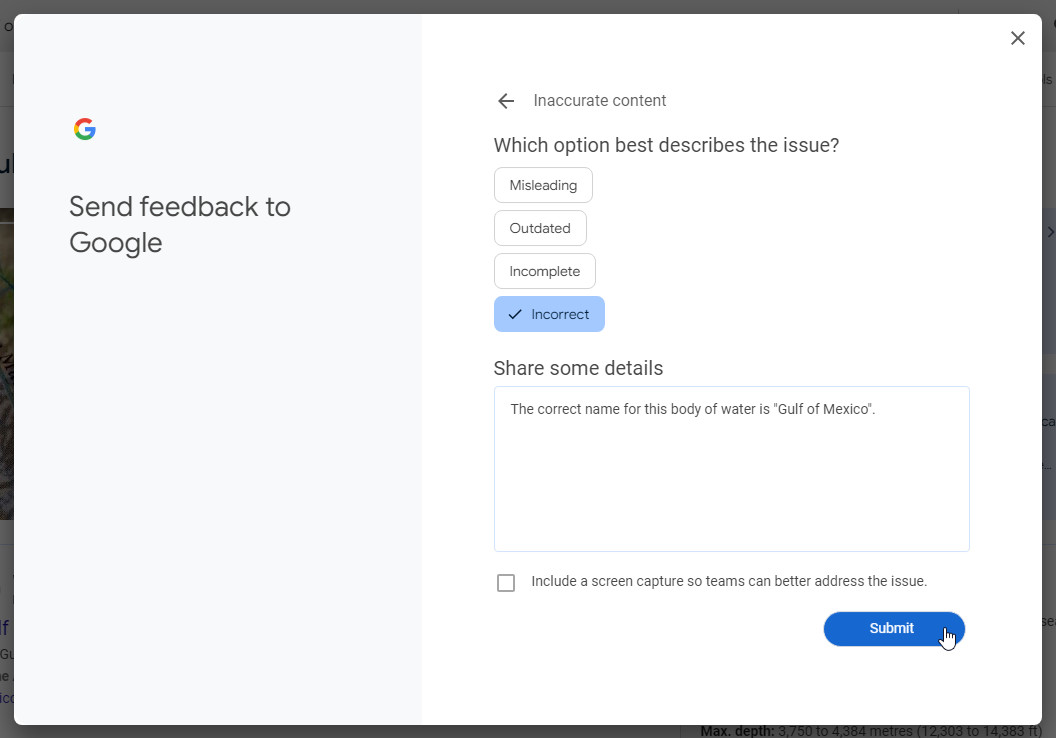1056x738 pixels.
Task: Click the 'Inaccurate content' header text
Action: click(x=599, y=101)
